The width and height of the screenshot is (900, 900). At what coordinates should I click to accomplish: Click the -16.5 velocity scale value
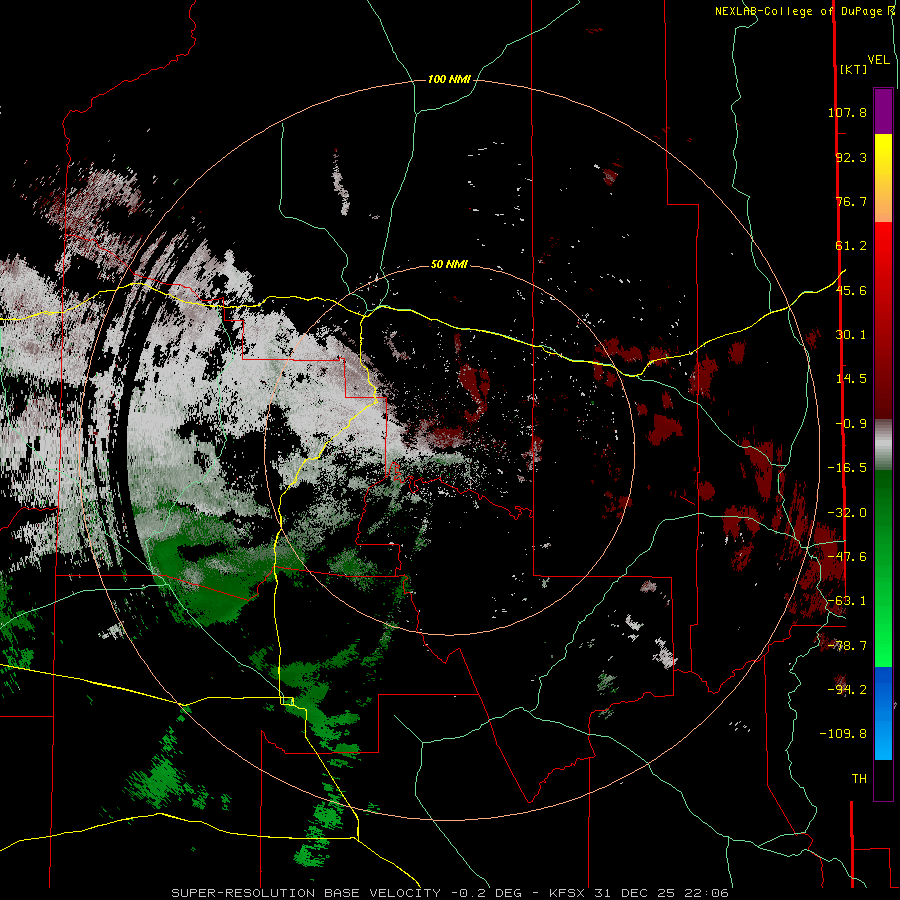[x=847, y=468]
